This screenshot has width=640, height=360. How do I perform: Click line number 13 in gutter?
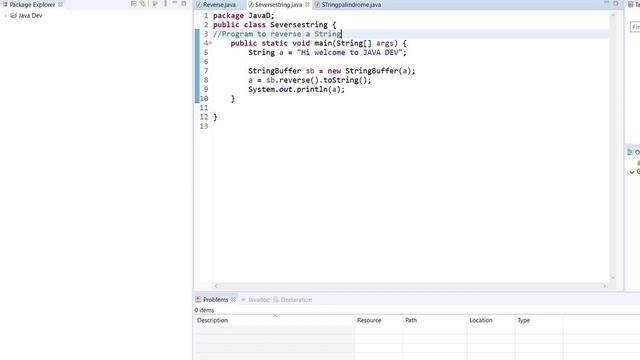pos(204,126)
